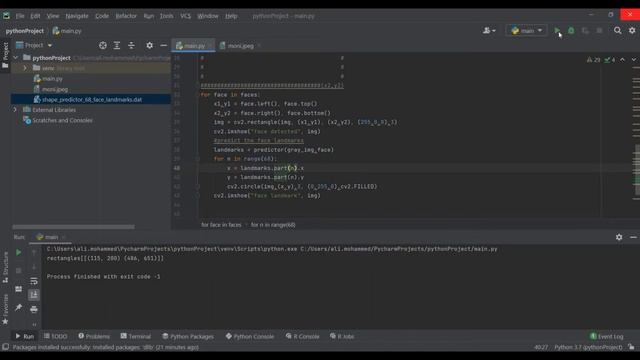The width and height of the screenshot is (640, 360).
Task: Run the main configuration with green play icon
Action: 557,31
